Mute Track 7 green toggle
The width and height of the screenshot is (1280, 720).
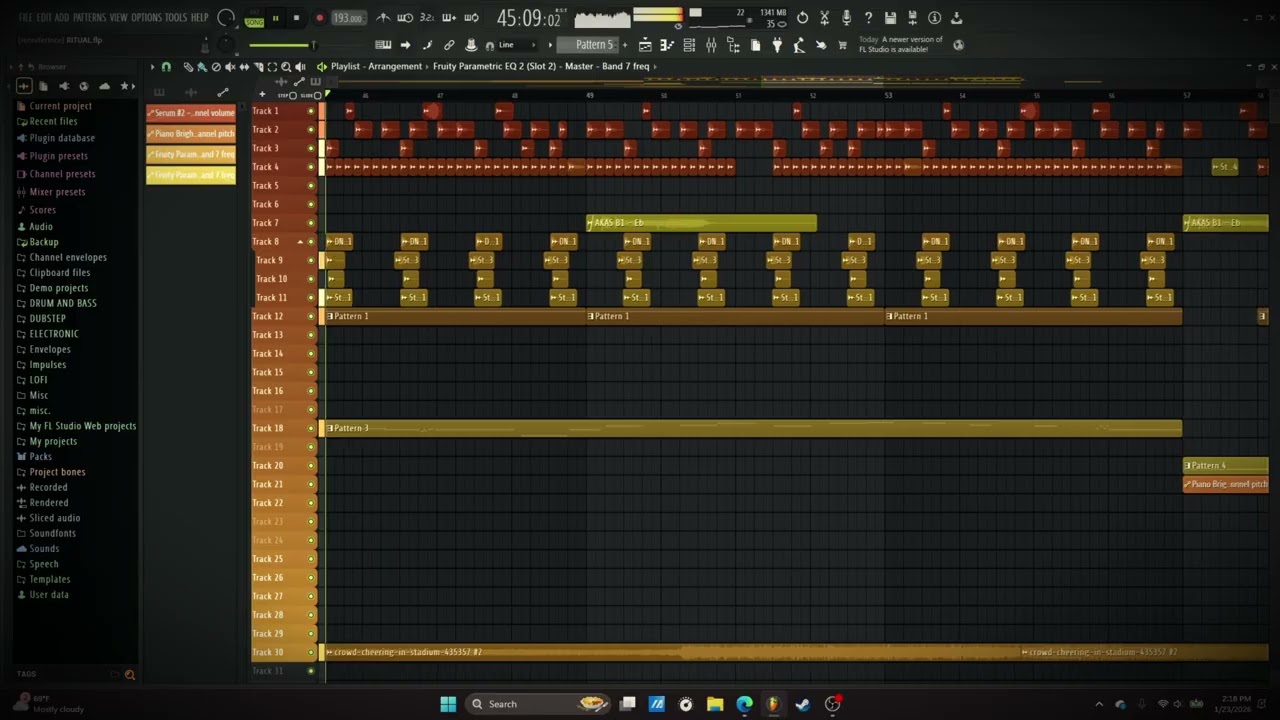coord(311,223)
